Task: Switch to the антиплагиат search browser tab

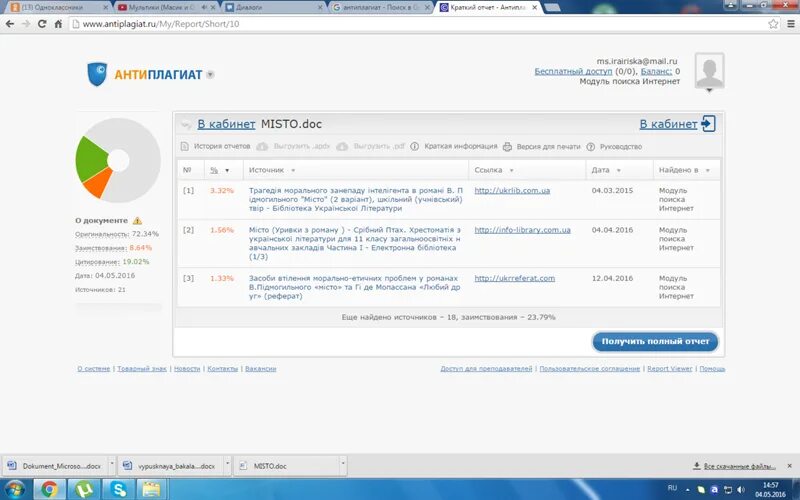Action: click(x=378, y=8)
